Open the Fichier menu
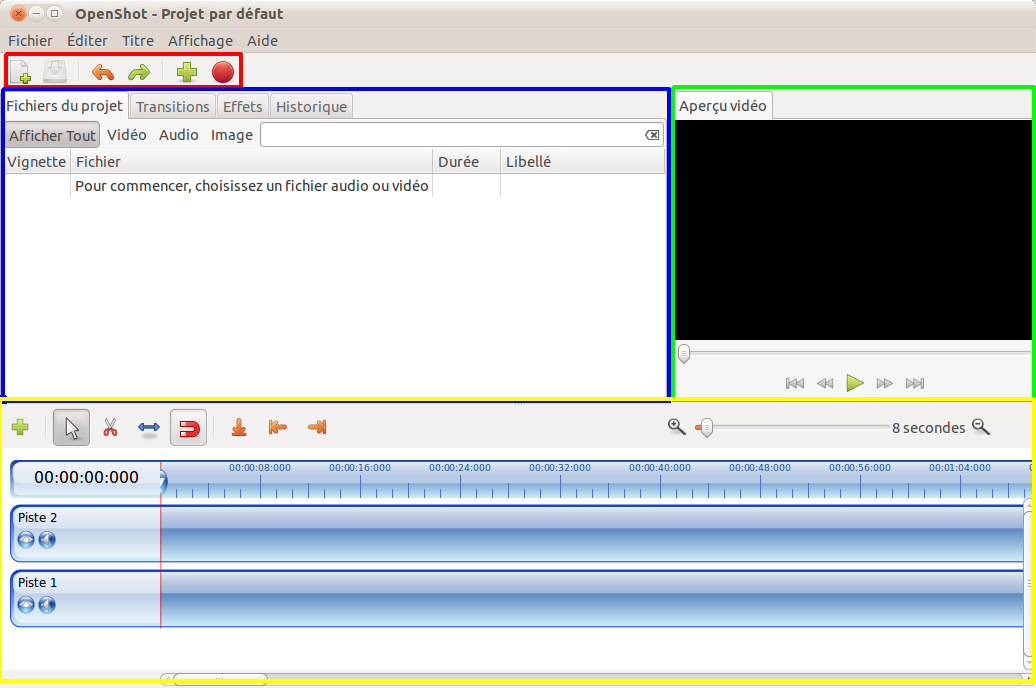Screen dimensions: 1036x688 (30, 41)
